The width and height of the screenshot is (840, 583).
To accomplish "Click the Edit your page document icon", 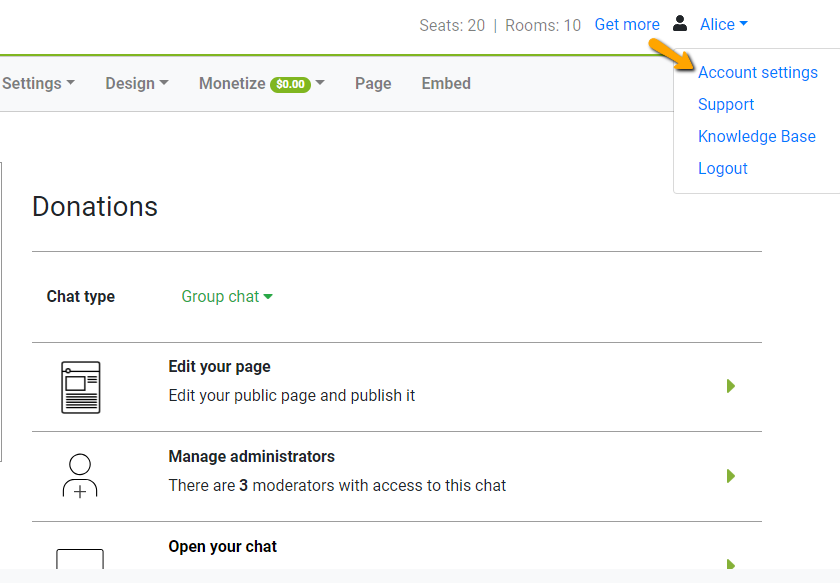I will (x=80, y=387).
